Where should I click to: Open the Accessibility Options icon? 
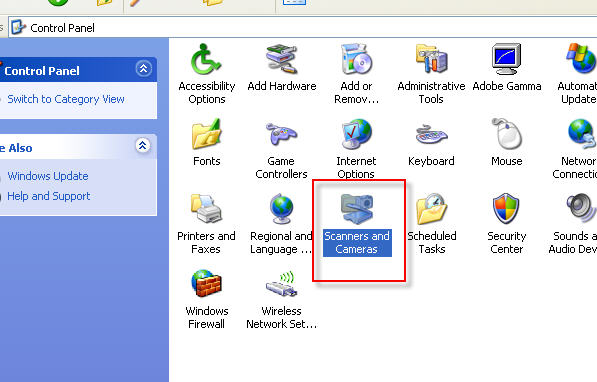point(206,59)
